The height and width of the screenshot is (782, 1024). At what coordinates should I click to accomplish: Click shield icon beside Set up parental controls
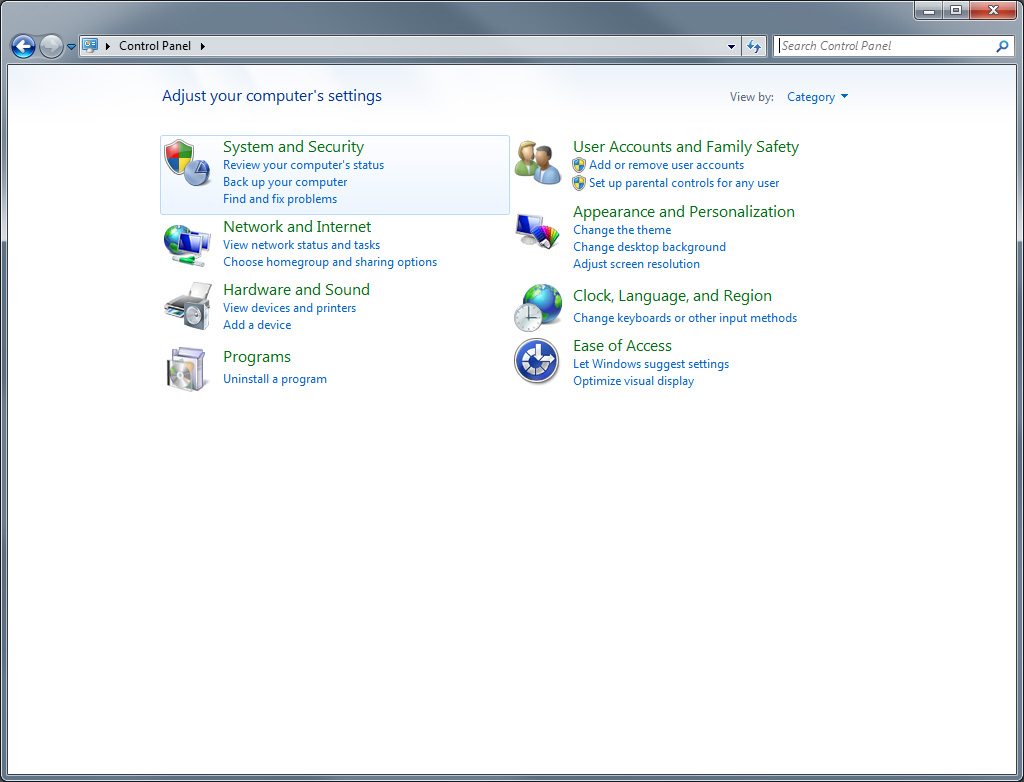(x=579, y=183)
